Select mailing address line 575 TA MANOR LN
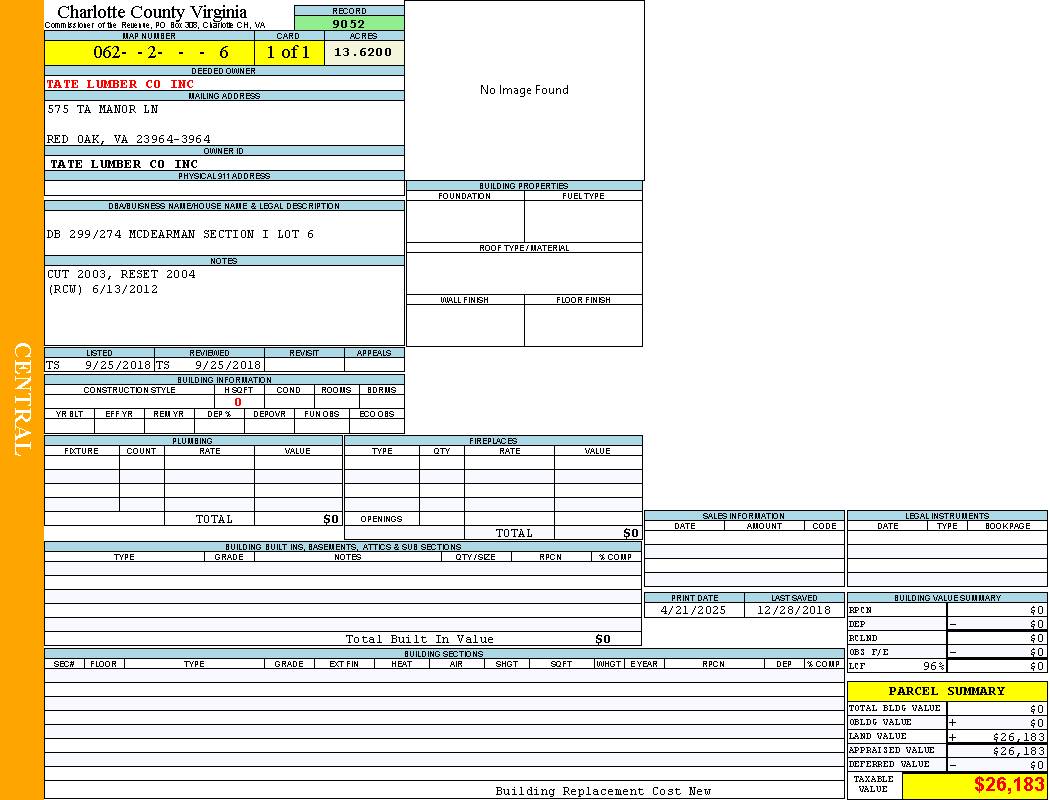The image size is (1050, 800). (x=103, y=109)
